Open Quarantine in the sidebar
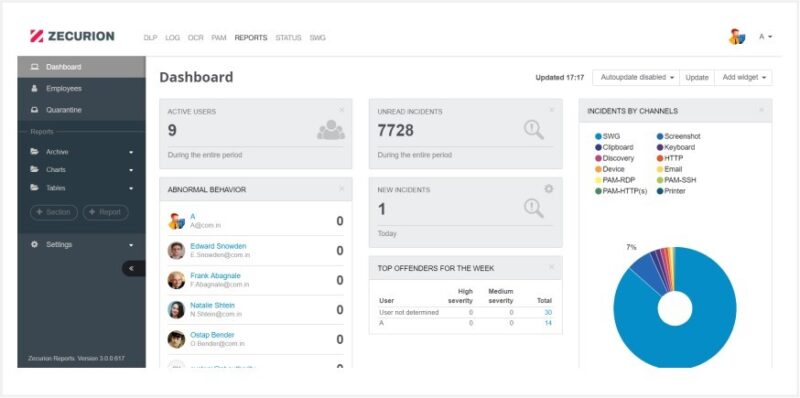The image size is (800, 398). [82, 110]
